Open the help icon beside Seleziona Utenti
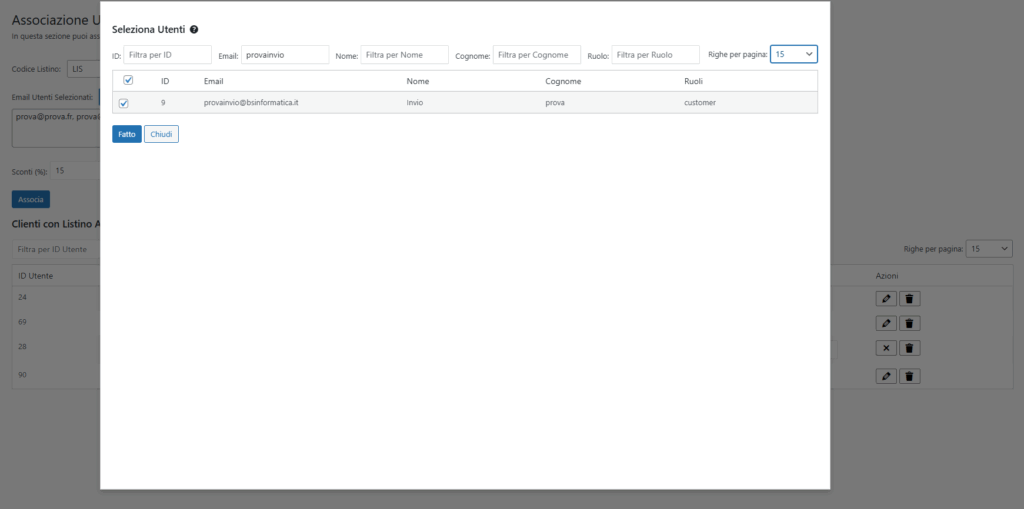This screenshot has height=509, width=1024. tap(194, 29)
